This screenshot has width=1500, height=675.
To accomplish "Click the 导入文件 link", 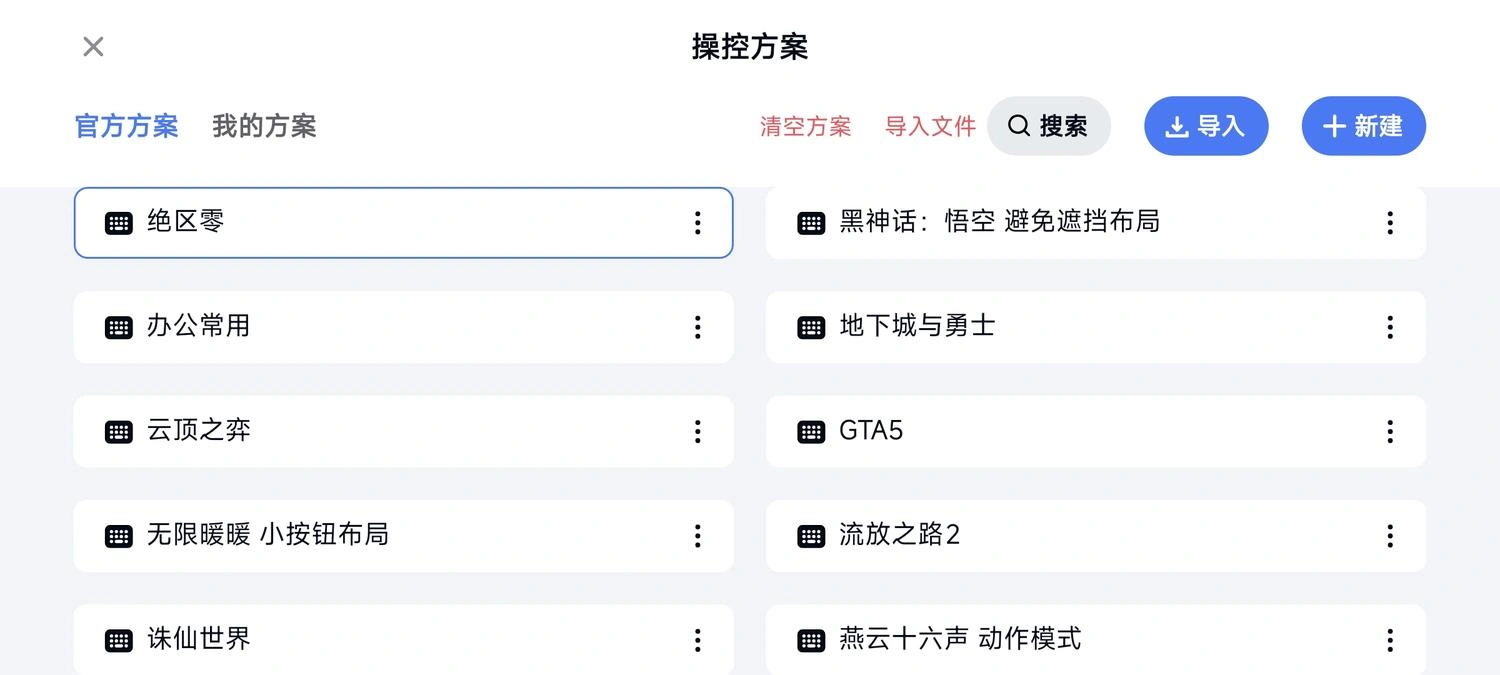I will pos(931,127).
